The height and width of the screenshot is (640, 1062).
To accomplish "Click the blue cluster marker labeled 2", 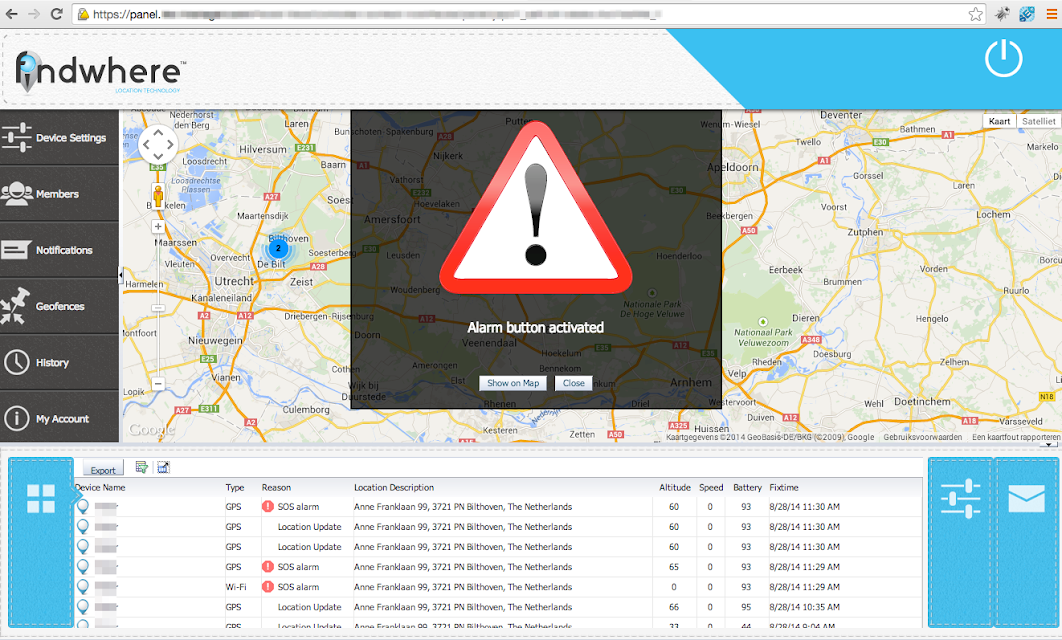I will tap(278, 249).
